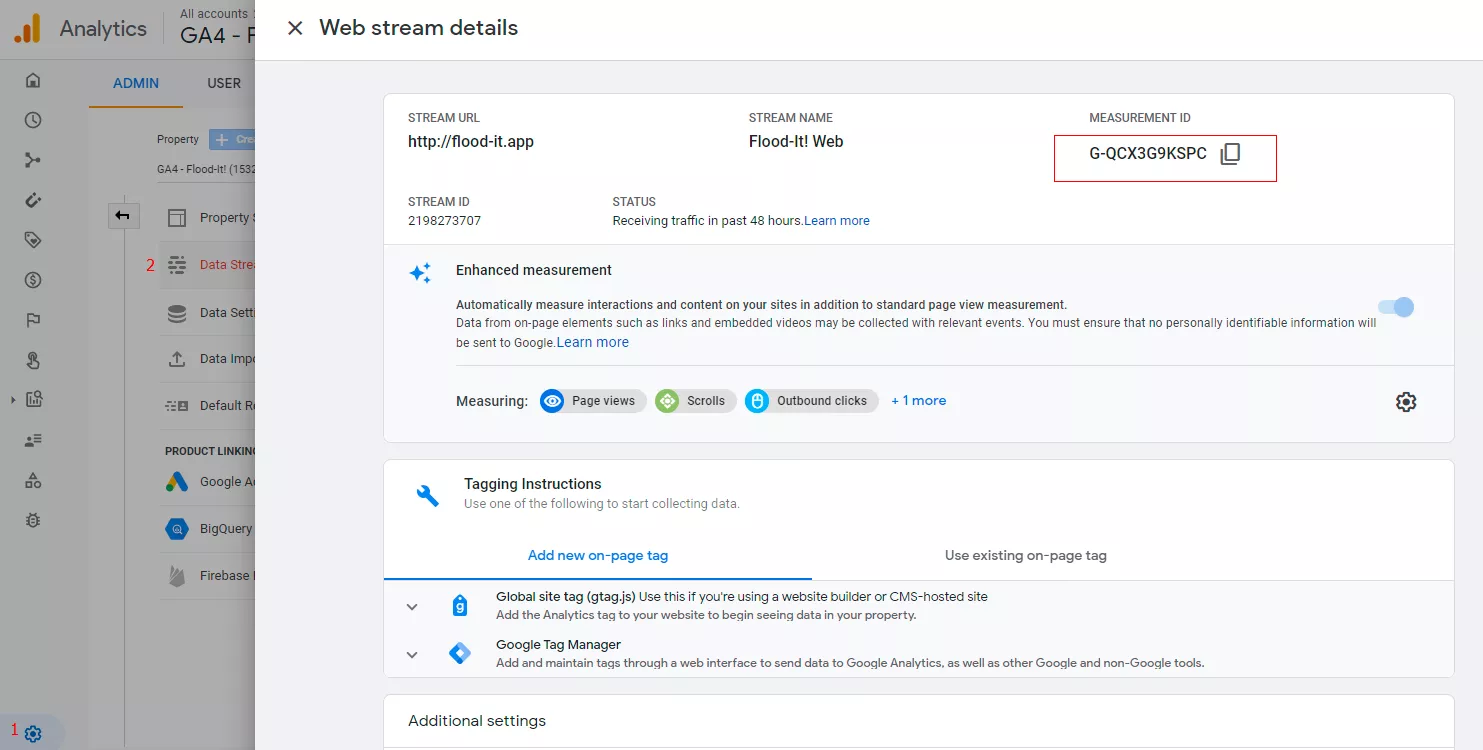The width and height of the screenshot is (1483, 750).
Task: Click the Create Property button
Action: pos(232,139)
